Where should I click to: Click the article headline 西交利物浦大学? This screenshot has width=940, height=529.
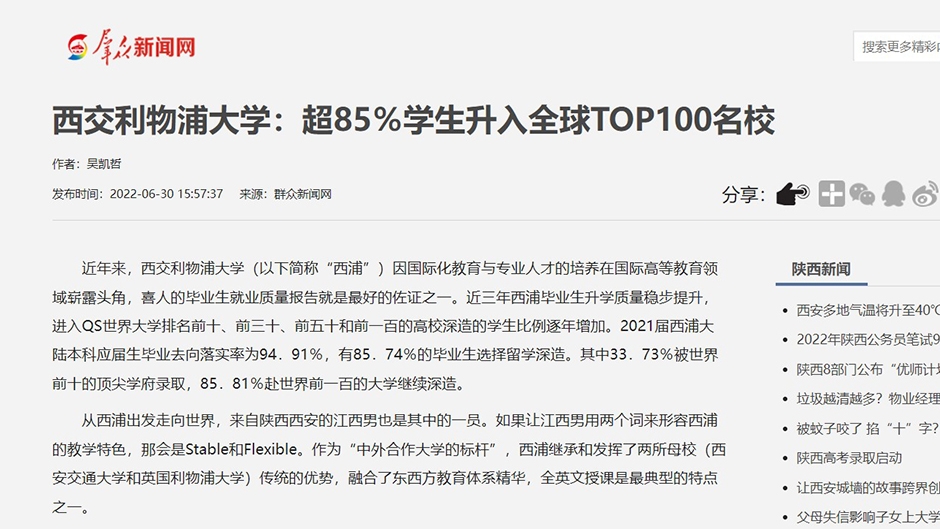point(414,119)
